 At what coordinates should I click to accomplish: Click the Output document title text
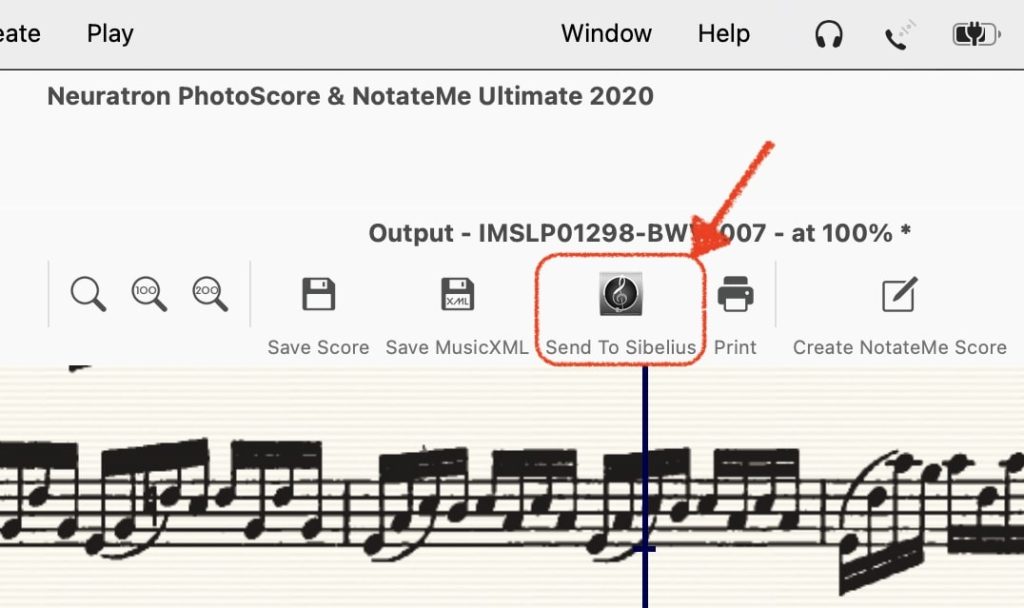coord(639,233)
